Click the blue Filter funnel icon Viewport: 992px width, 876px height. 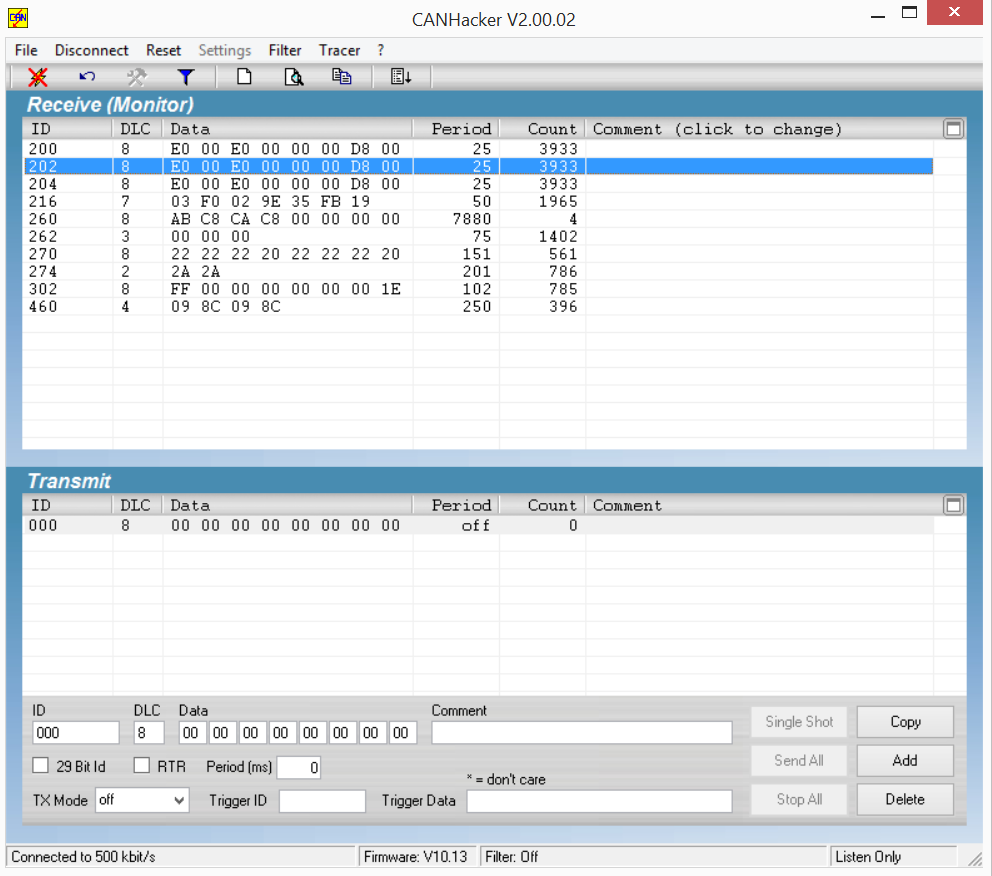(x=185, y=77)
